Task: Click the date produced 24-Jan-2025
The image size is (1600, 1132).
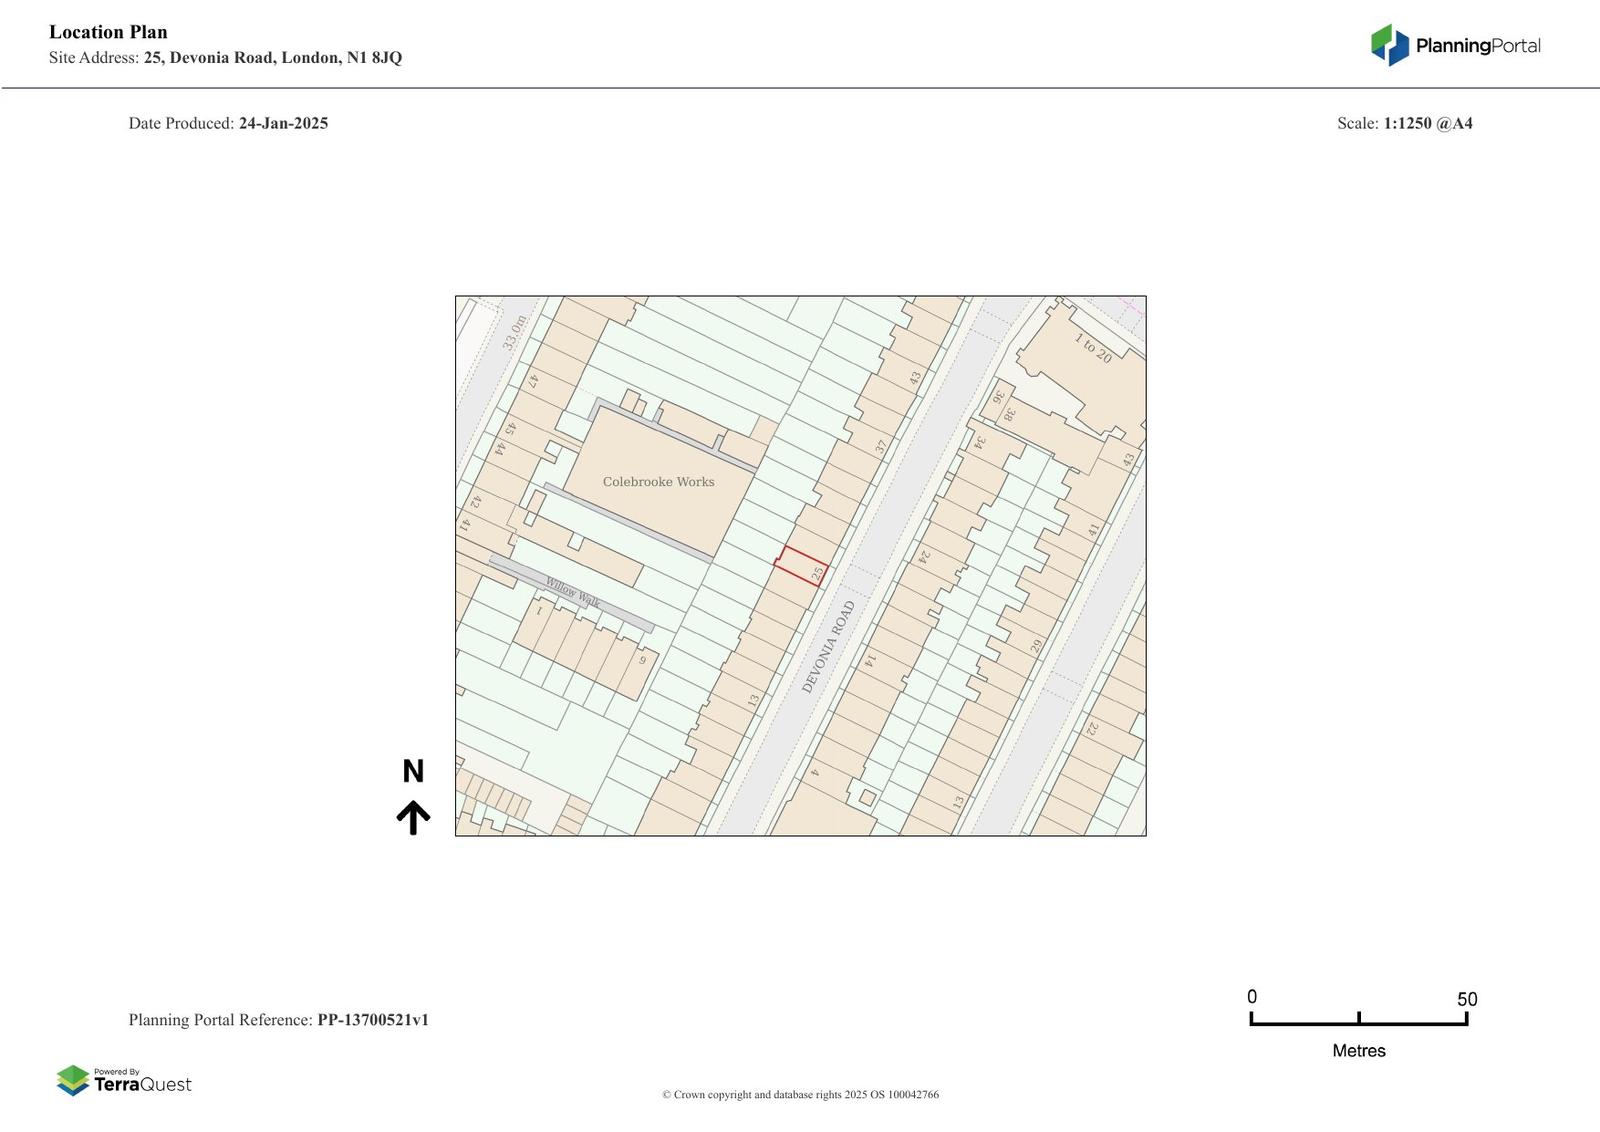Action: point(283,124)
